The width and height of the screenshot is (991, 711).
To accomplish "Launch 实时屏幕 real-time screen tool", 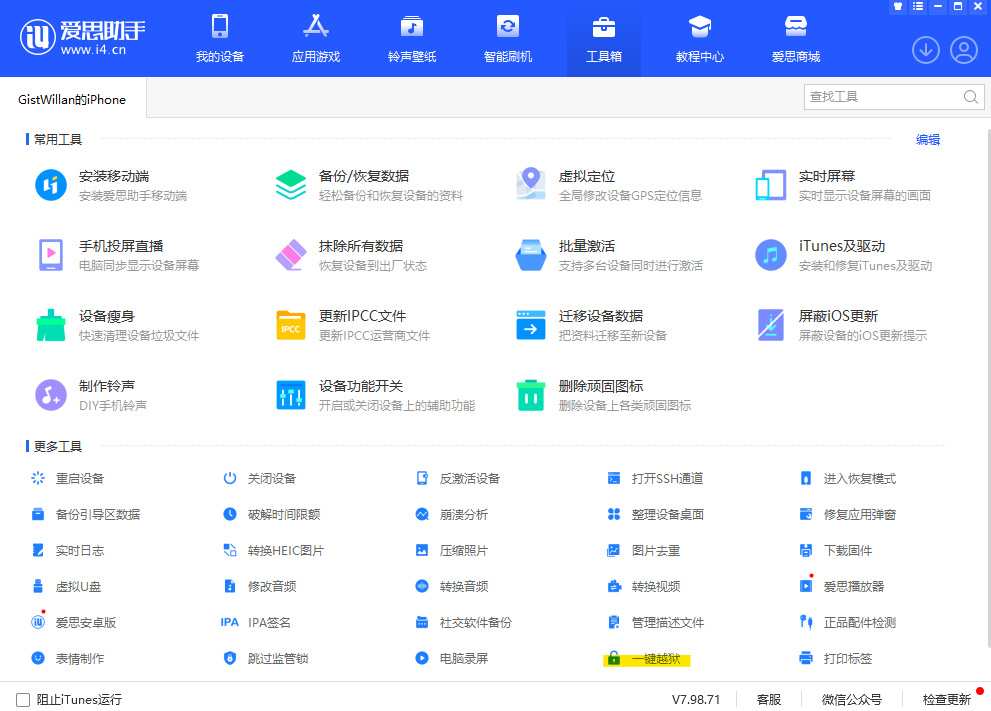I will tap(771, 185).
